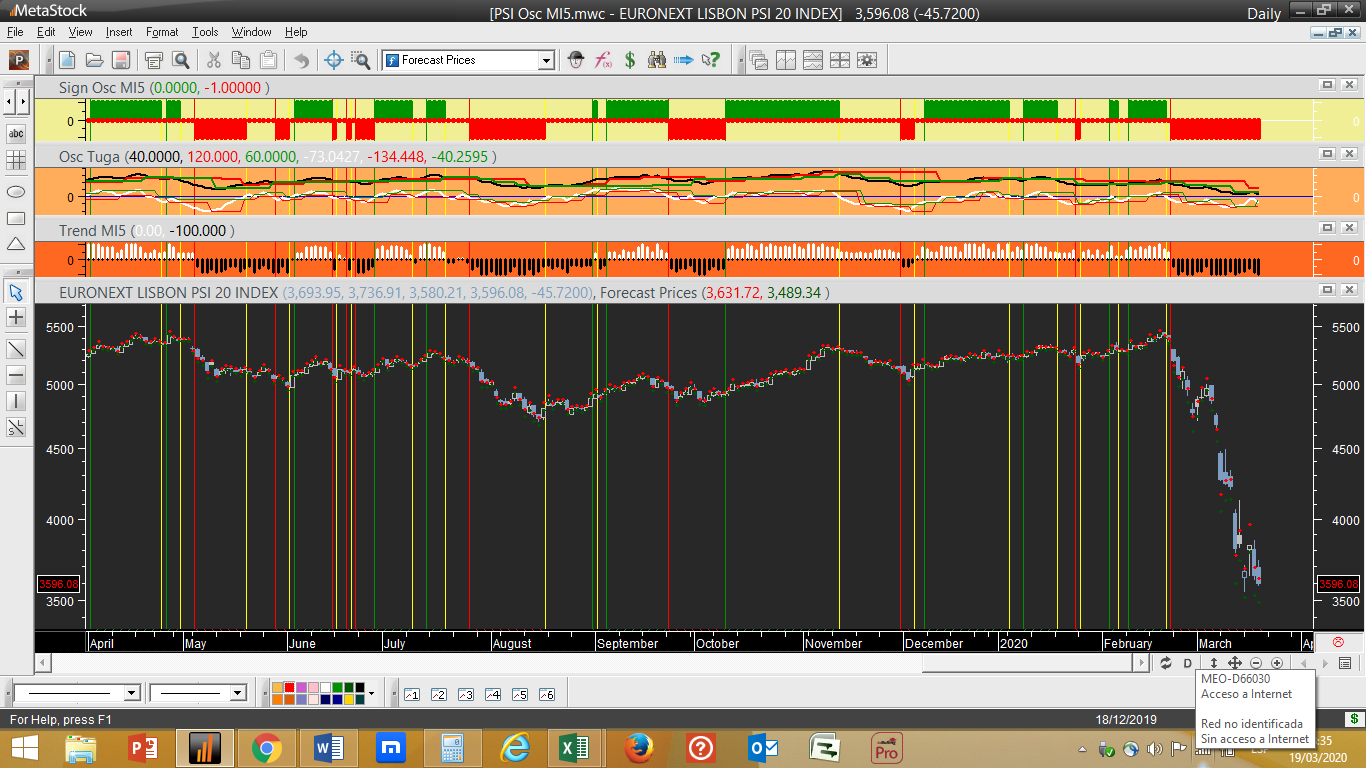Viewport: 1366px width, 768px height.
Task: Open the Indicator Builder f(x) icon
Action: pyautogui.click(x=603, y=60)
